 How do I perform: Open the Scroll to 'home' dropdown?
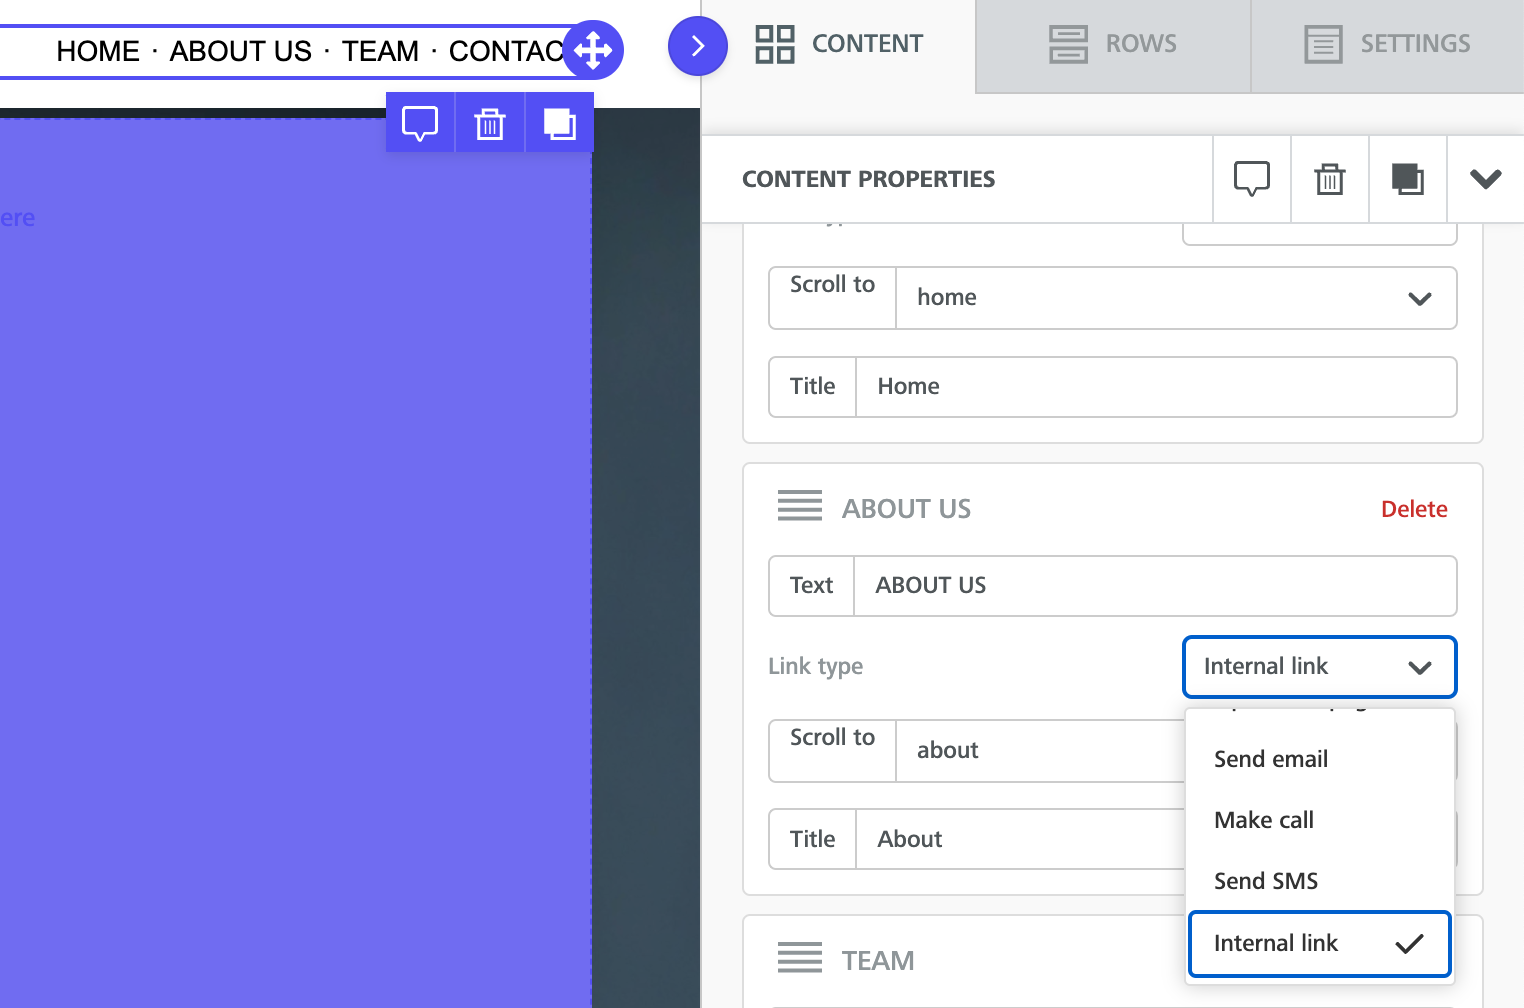point(1176,298)
